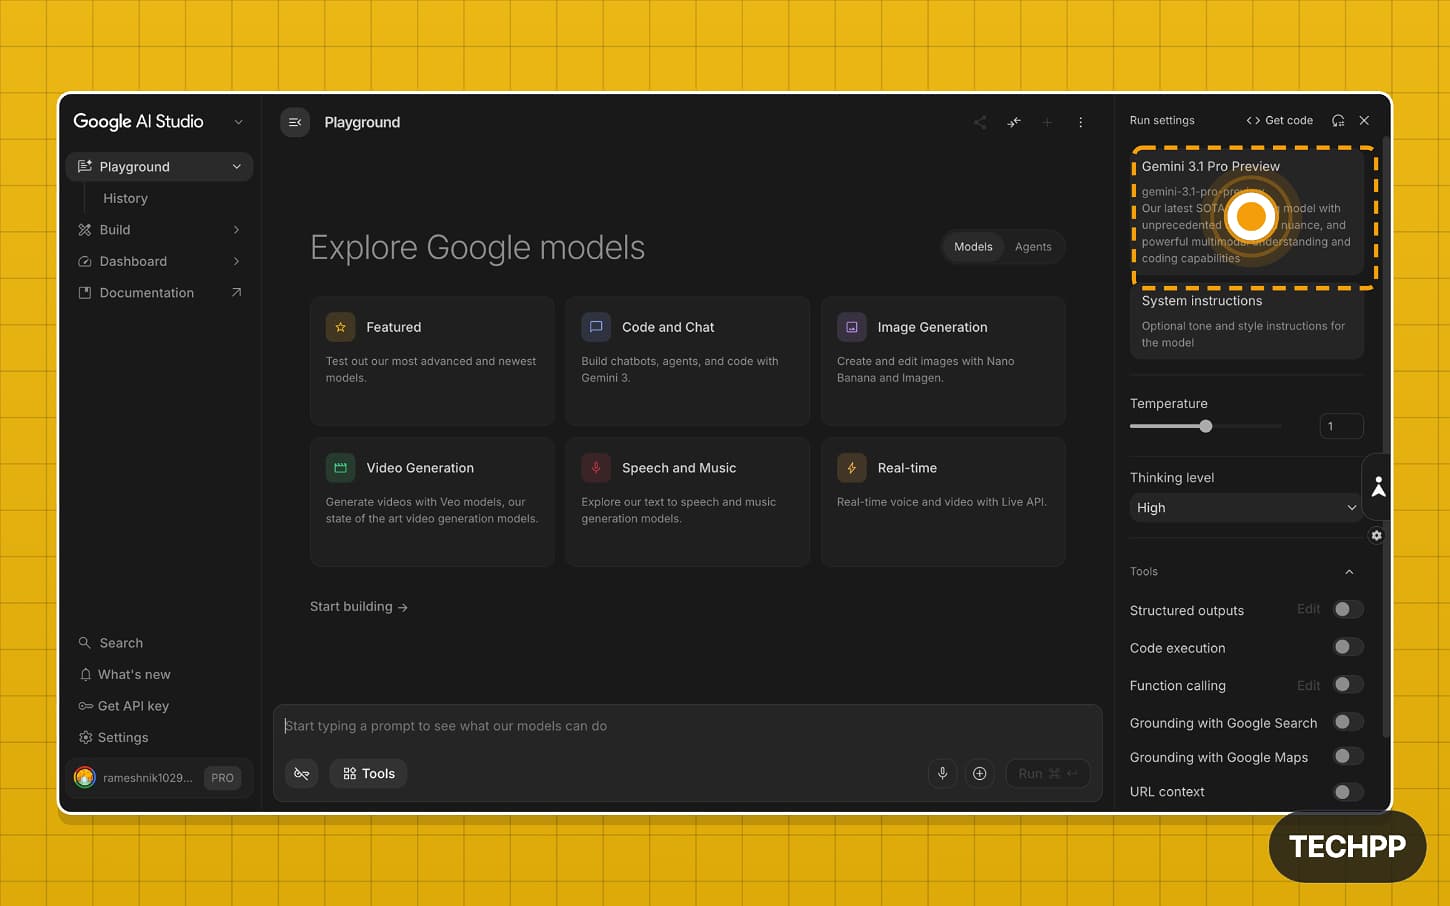The image size is (1450, 906).
Task: Click the Explore Google models heading
Action: tap(477, 247)
